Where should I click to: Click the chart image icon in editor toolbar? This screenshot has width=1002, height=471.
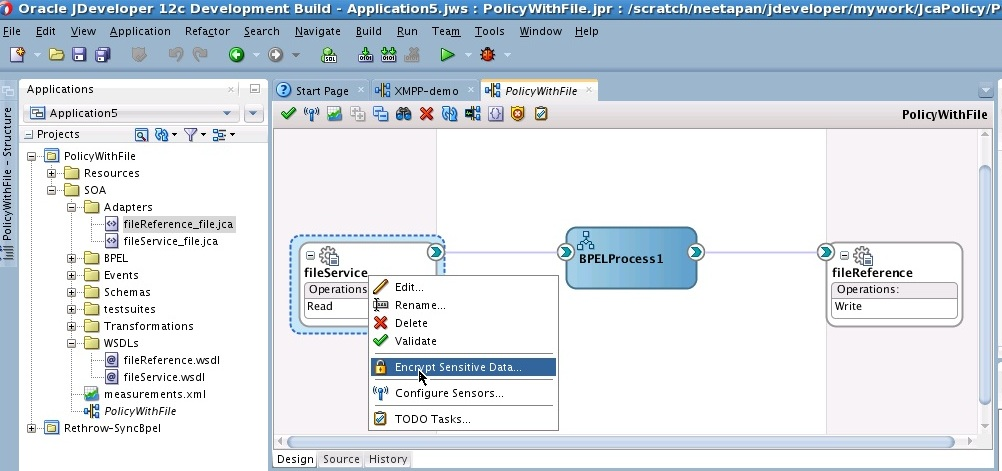(x=334, y=114)
